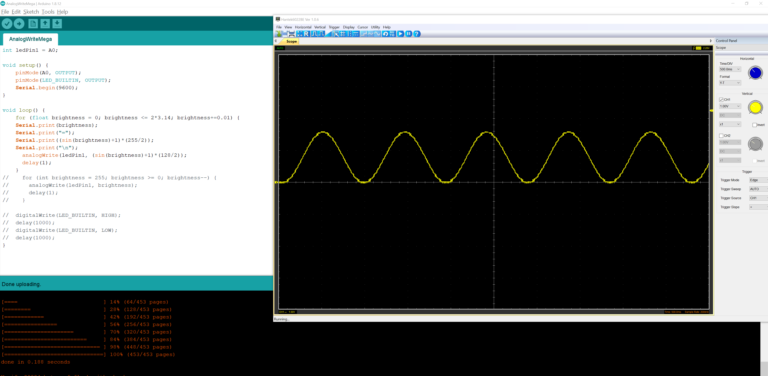Enable the CH2 channel checkbox
This screenshot has width=768, height=376.
click(x=721, y=136)
